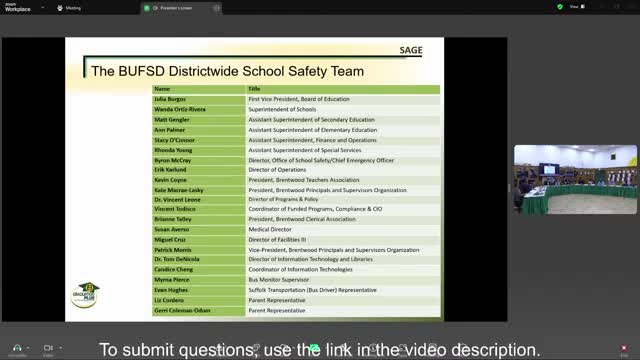Click the name 'Dr. Vincent Leone'
The image size is (640, 360).
(x=177, y=200)
